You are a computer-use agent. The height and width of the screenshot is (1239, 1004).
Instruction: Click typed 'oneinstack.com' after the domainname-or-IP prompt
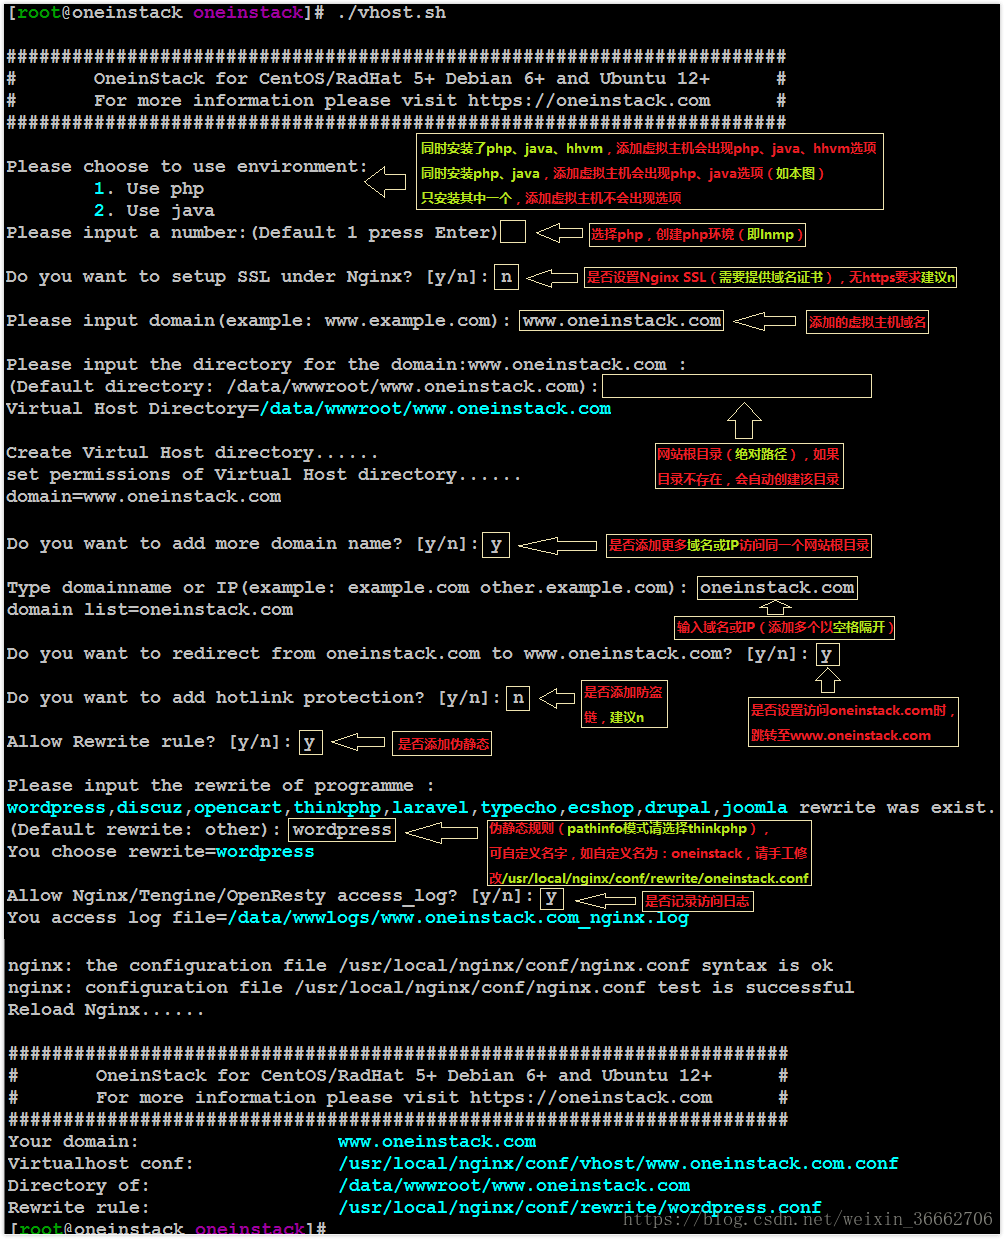click(777, 588)
